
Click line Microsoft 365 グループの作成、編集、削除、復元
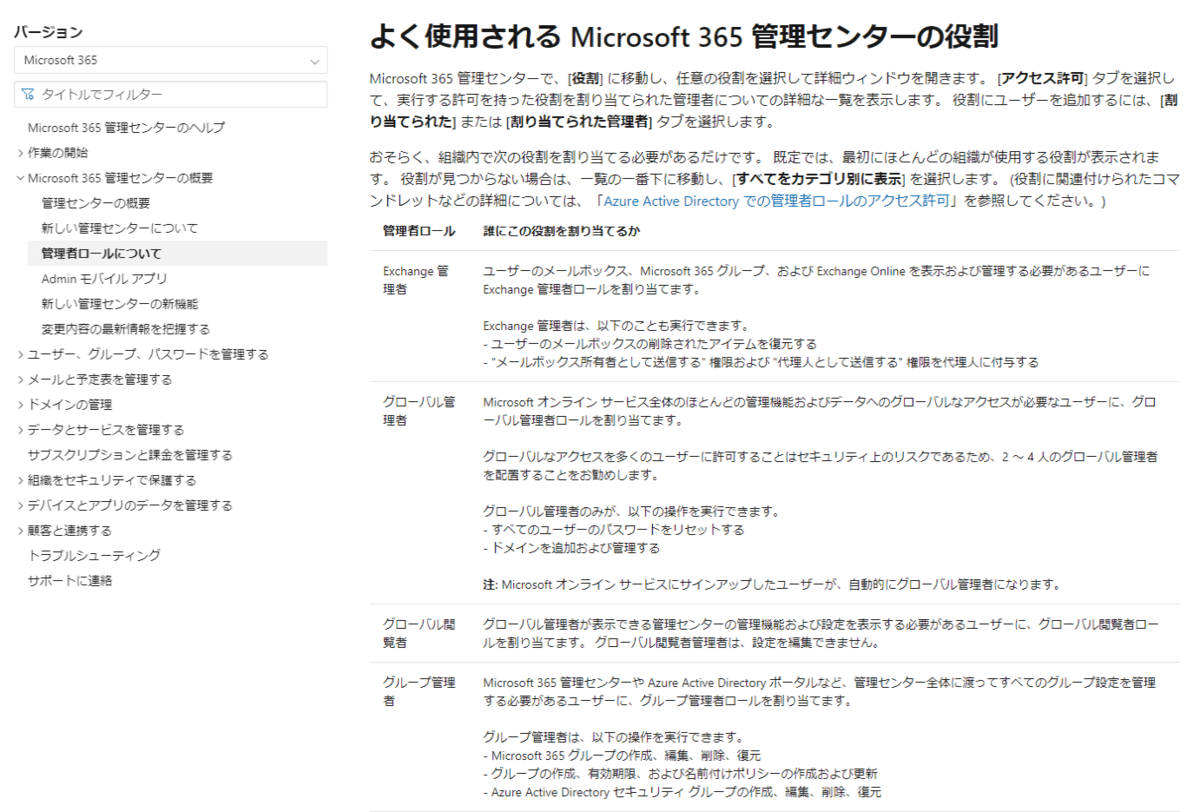point(622,756)
